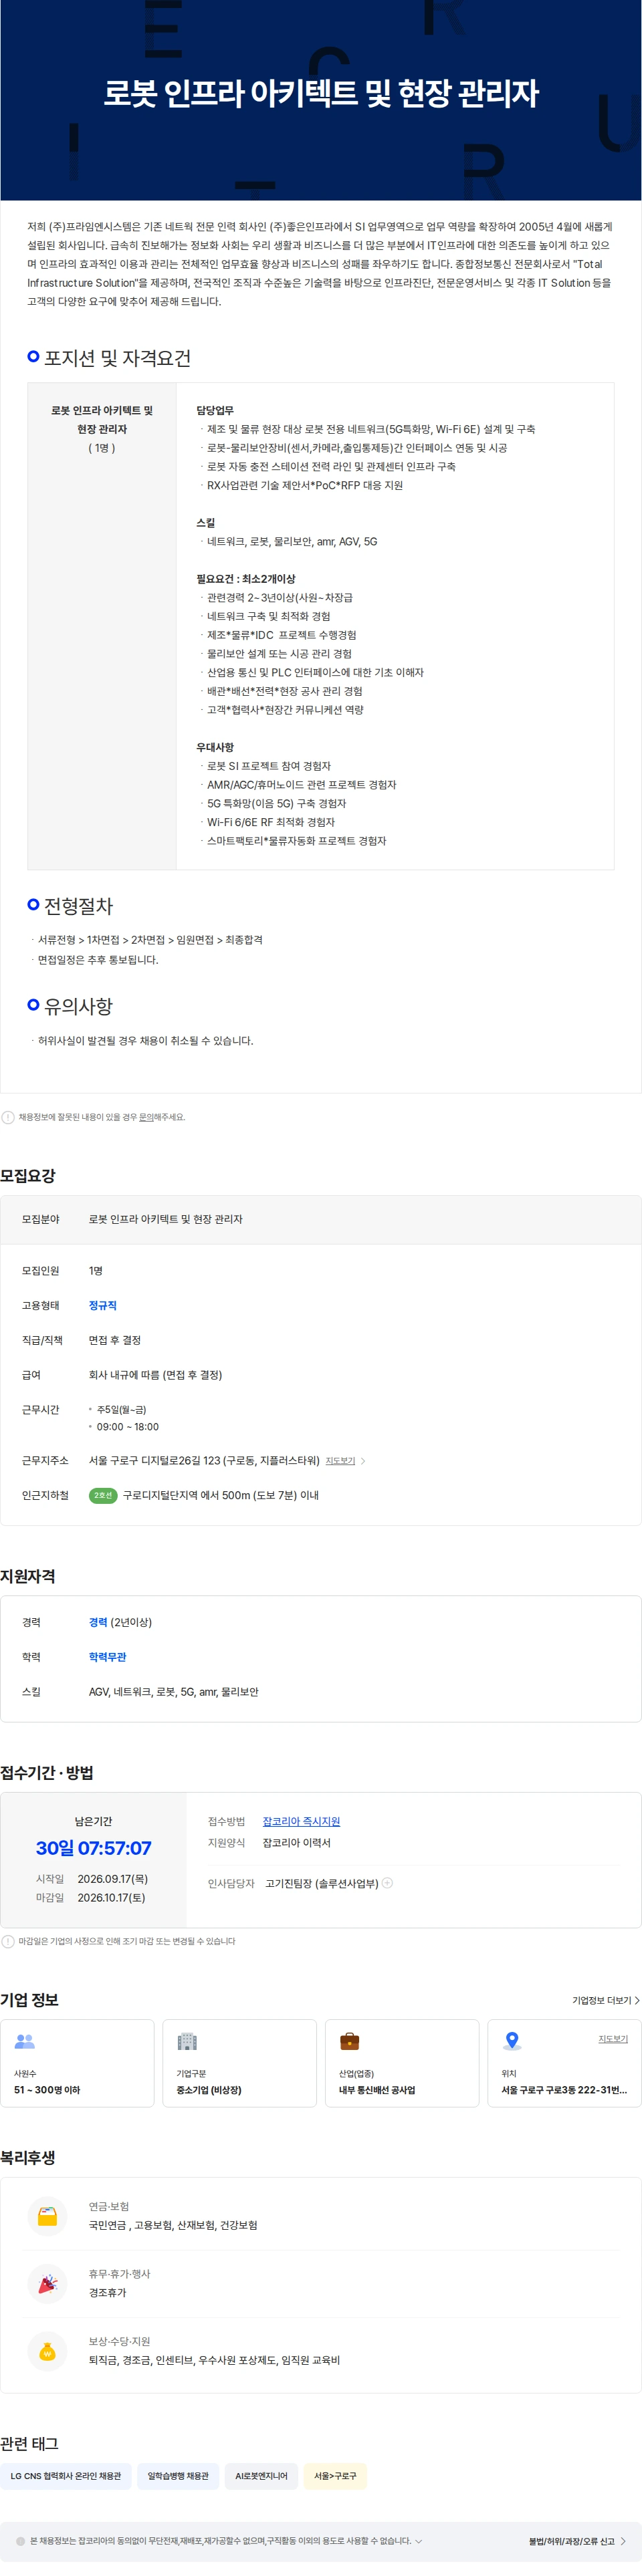Open 지도보기 link in 위치 card
This screenshot has width=642, height=2576.
click(x=613, y=2038)
